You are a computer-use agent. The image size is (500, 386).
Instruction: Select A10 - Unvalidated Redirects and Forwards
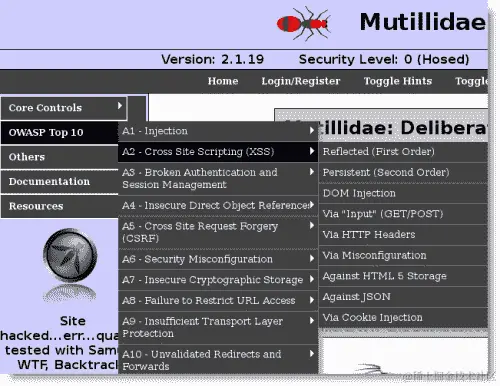pos(218,360)
